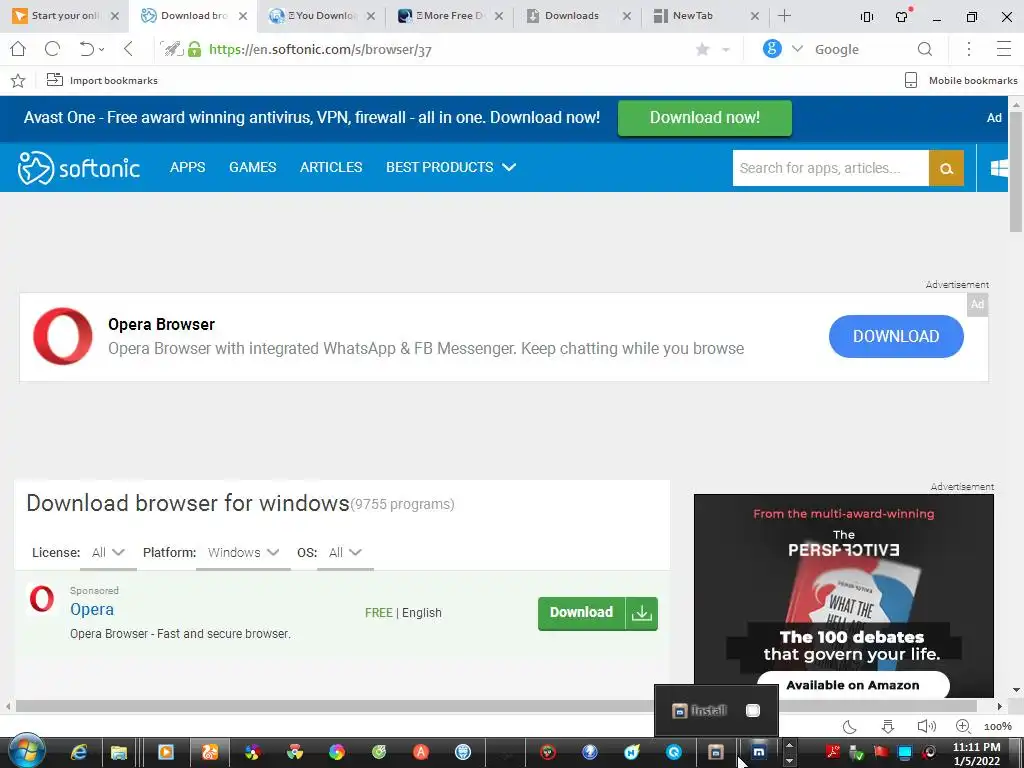Switch to the New Tab tab
Image resolution: width=1024 pixels, height=768 pixels.
coord(694,16)
